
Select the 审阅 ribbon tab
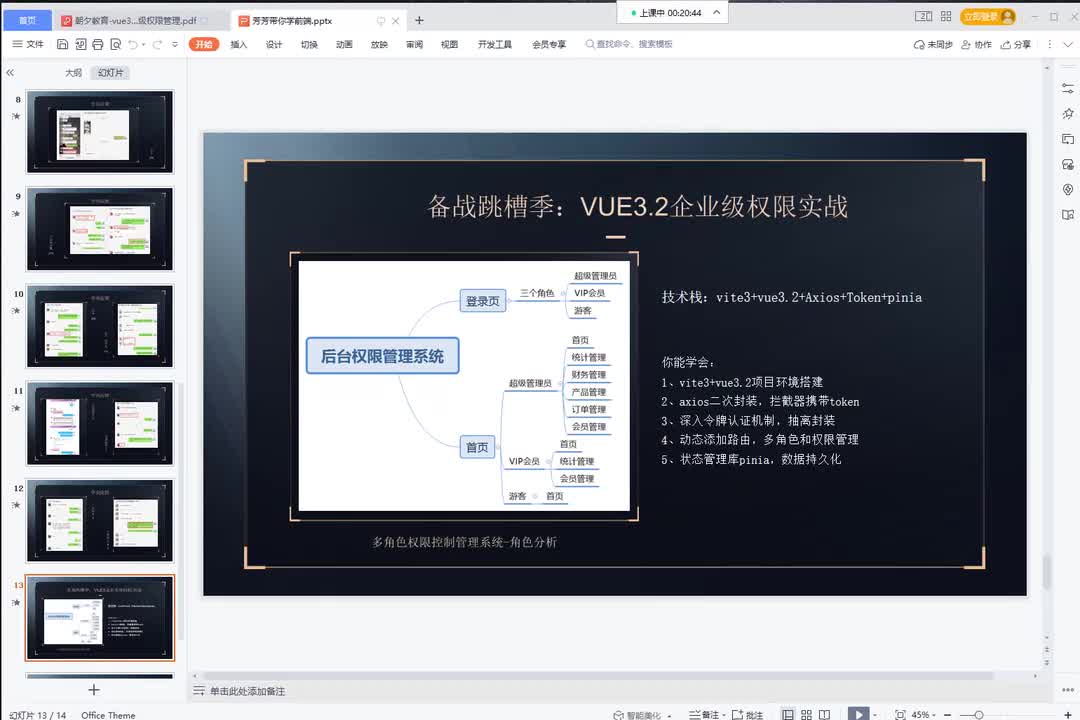(414, 44)
